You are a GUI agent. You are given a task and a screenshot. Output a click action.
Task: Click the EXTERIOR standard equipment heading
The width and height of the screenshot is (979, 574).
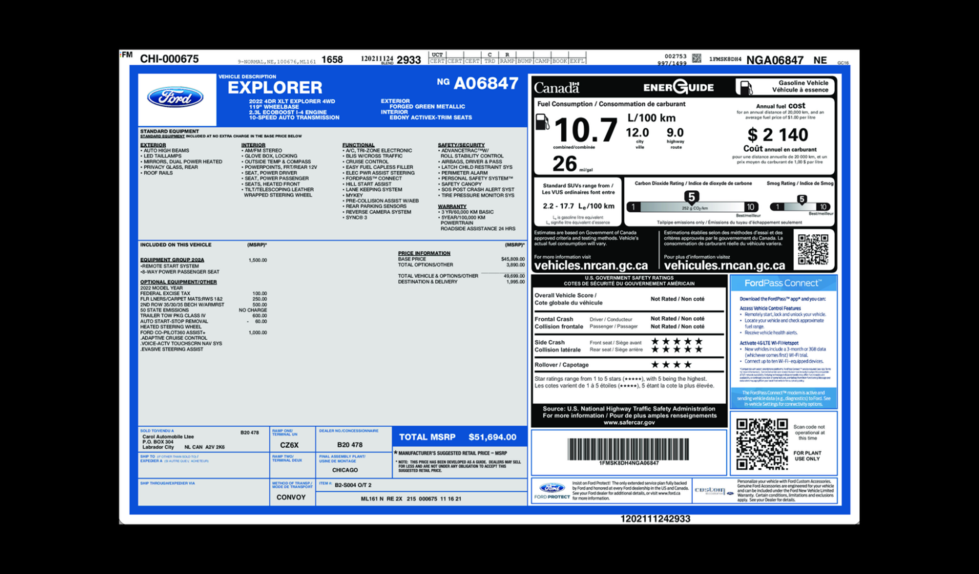coord(153,145)
